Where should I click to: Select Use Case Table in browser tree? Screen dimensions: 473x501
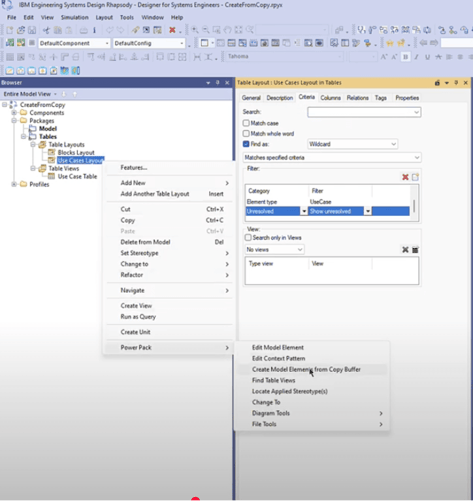(77, 176)
